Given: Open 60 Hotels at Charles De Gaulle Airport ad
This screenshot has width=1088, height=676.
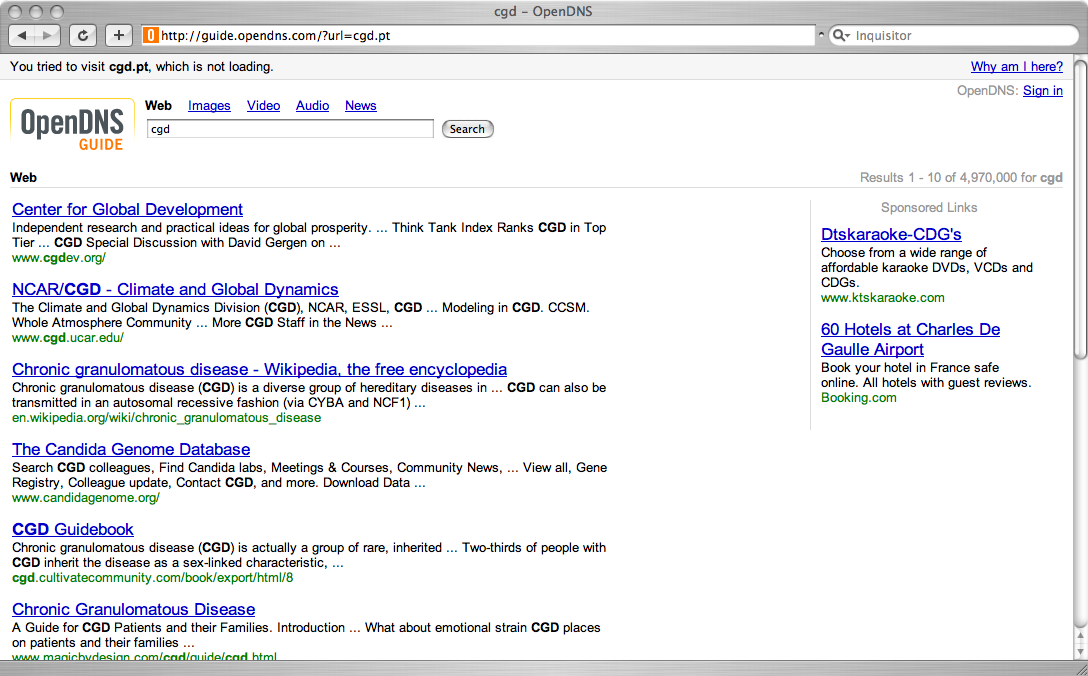Looking at the screenshot, I should 910,339.
